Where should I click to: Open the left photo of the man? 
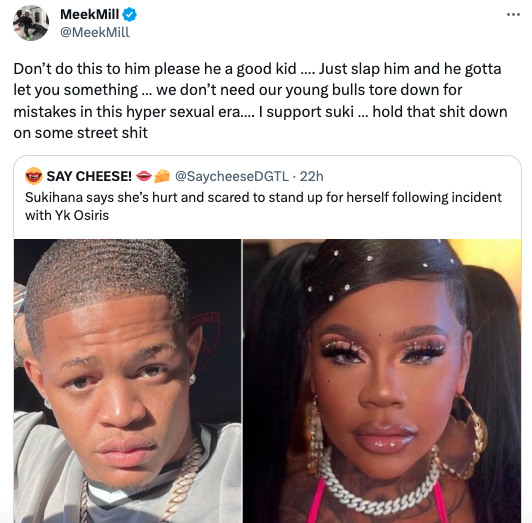click(128, 381)
